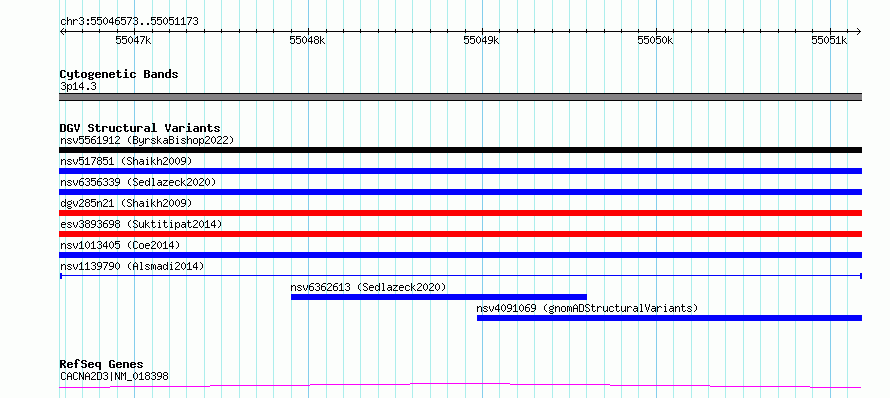Select the nsv517851 (Shaikh2009) blue bar
Screen dimensions: 890x398
coord(460,171)
